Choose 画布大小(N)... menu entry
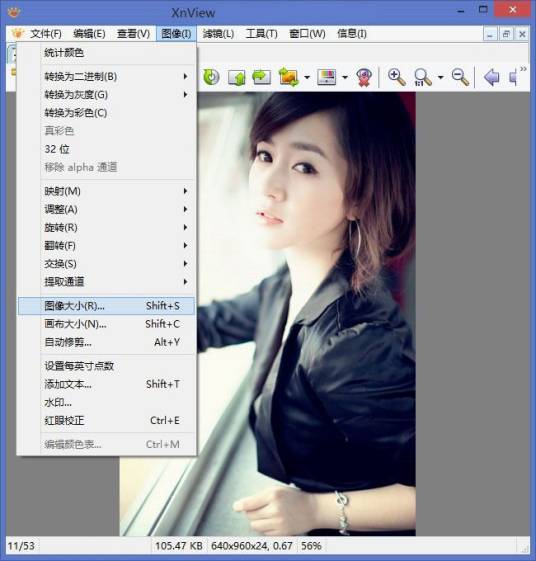This screenshot has width=536, height=561. pos(106,324)
